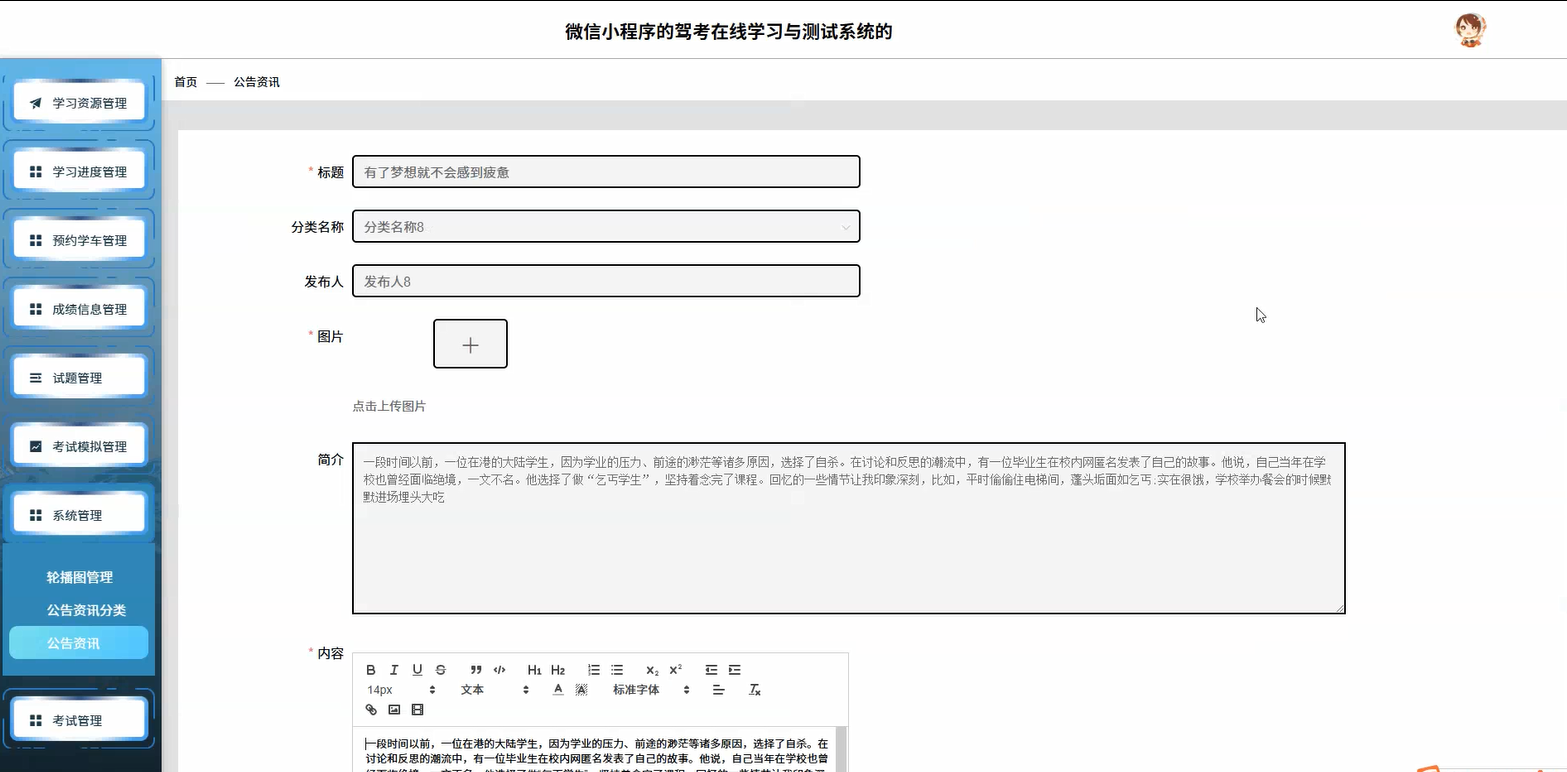Apply Heading 2 style

[558, 670]
